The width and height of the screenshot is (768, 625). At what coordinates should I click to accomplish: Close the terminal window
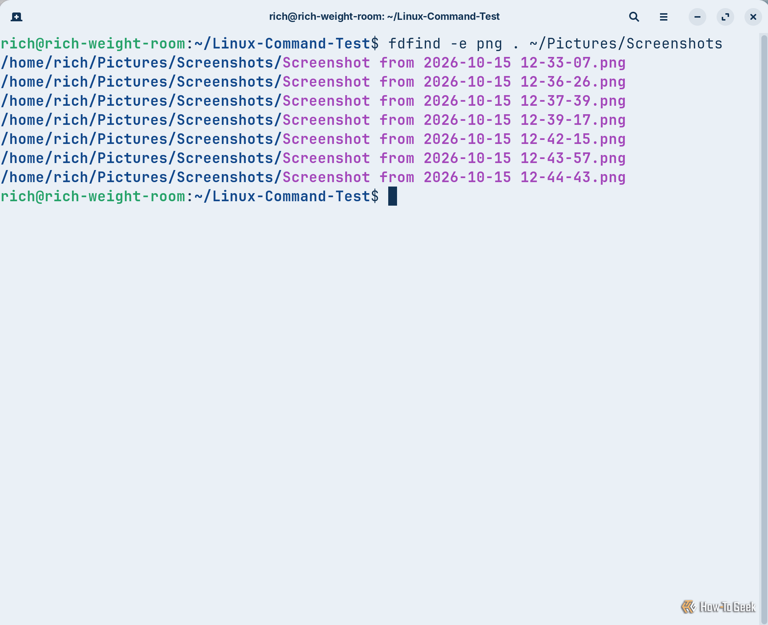[x=753, y=17]
